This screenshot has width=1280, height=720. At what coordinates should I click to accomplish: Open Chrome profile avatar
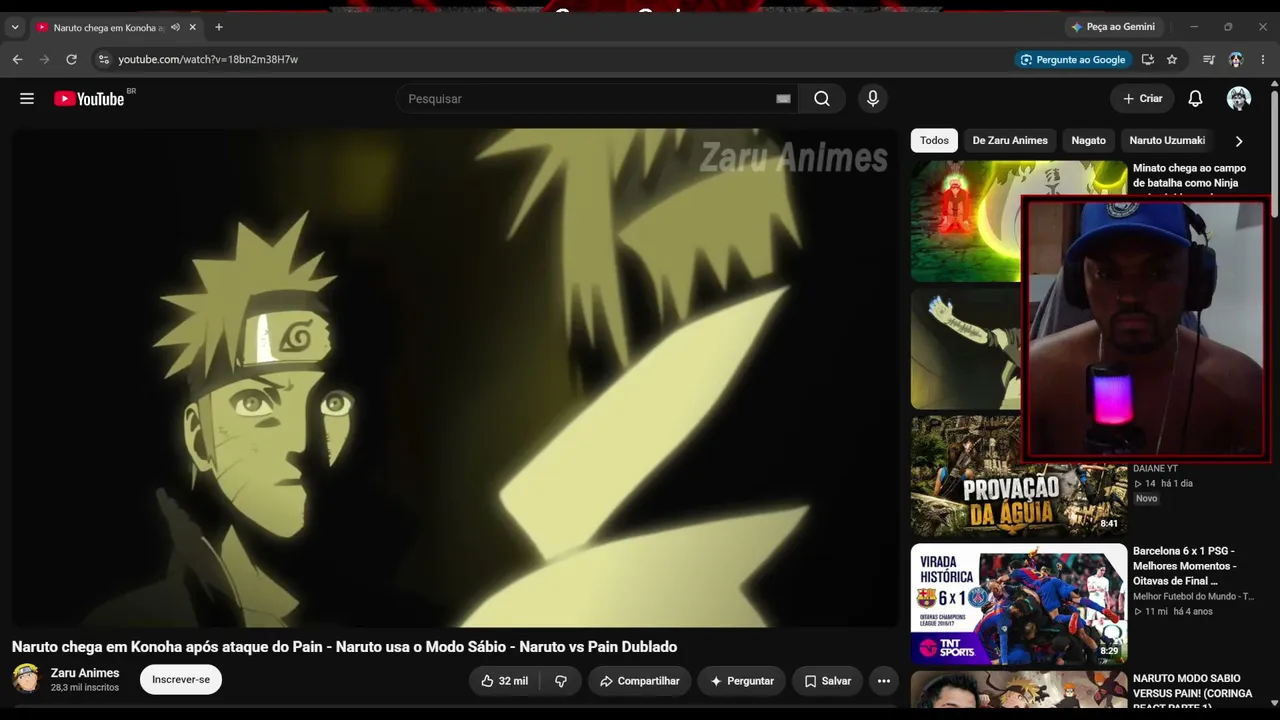1236,60
